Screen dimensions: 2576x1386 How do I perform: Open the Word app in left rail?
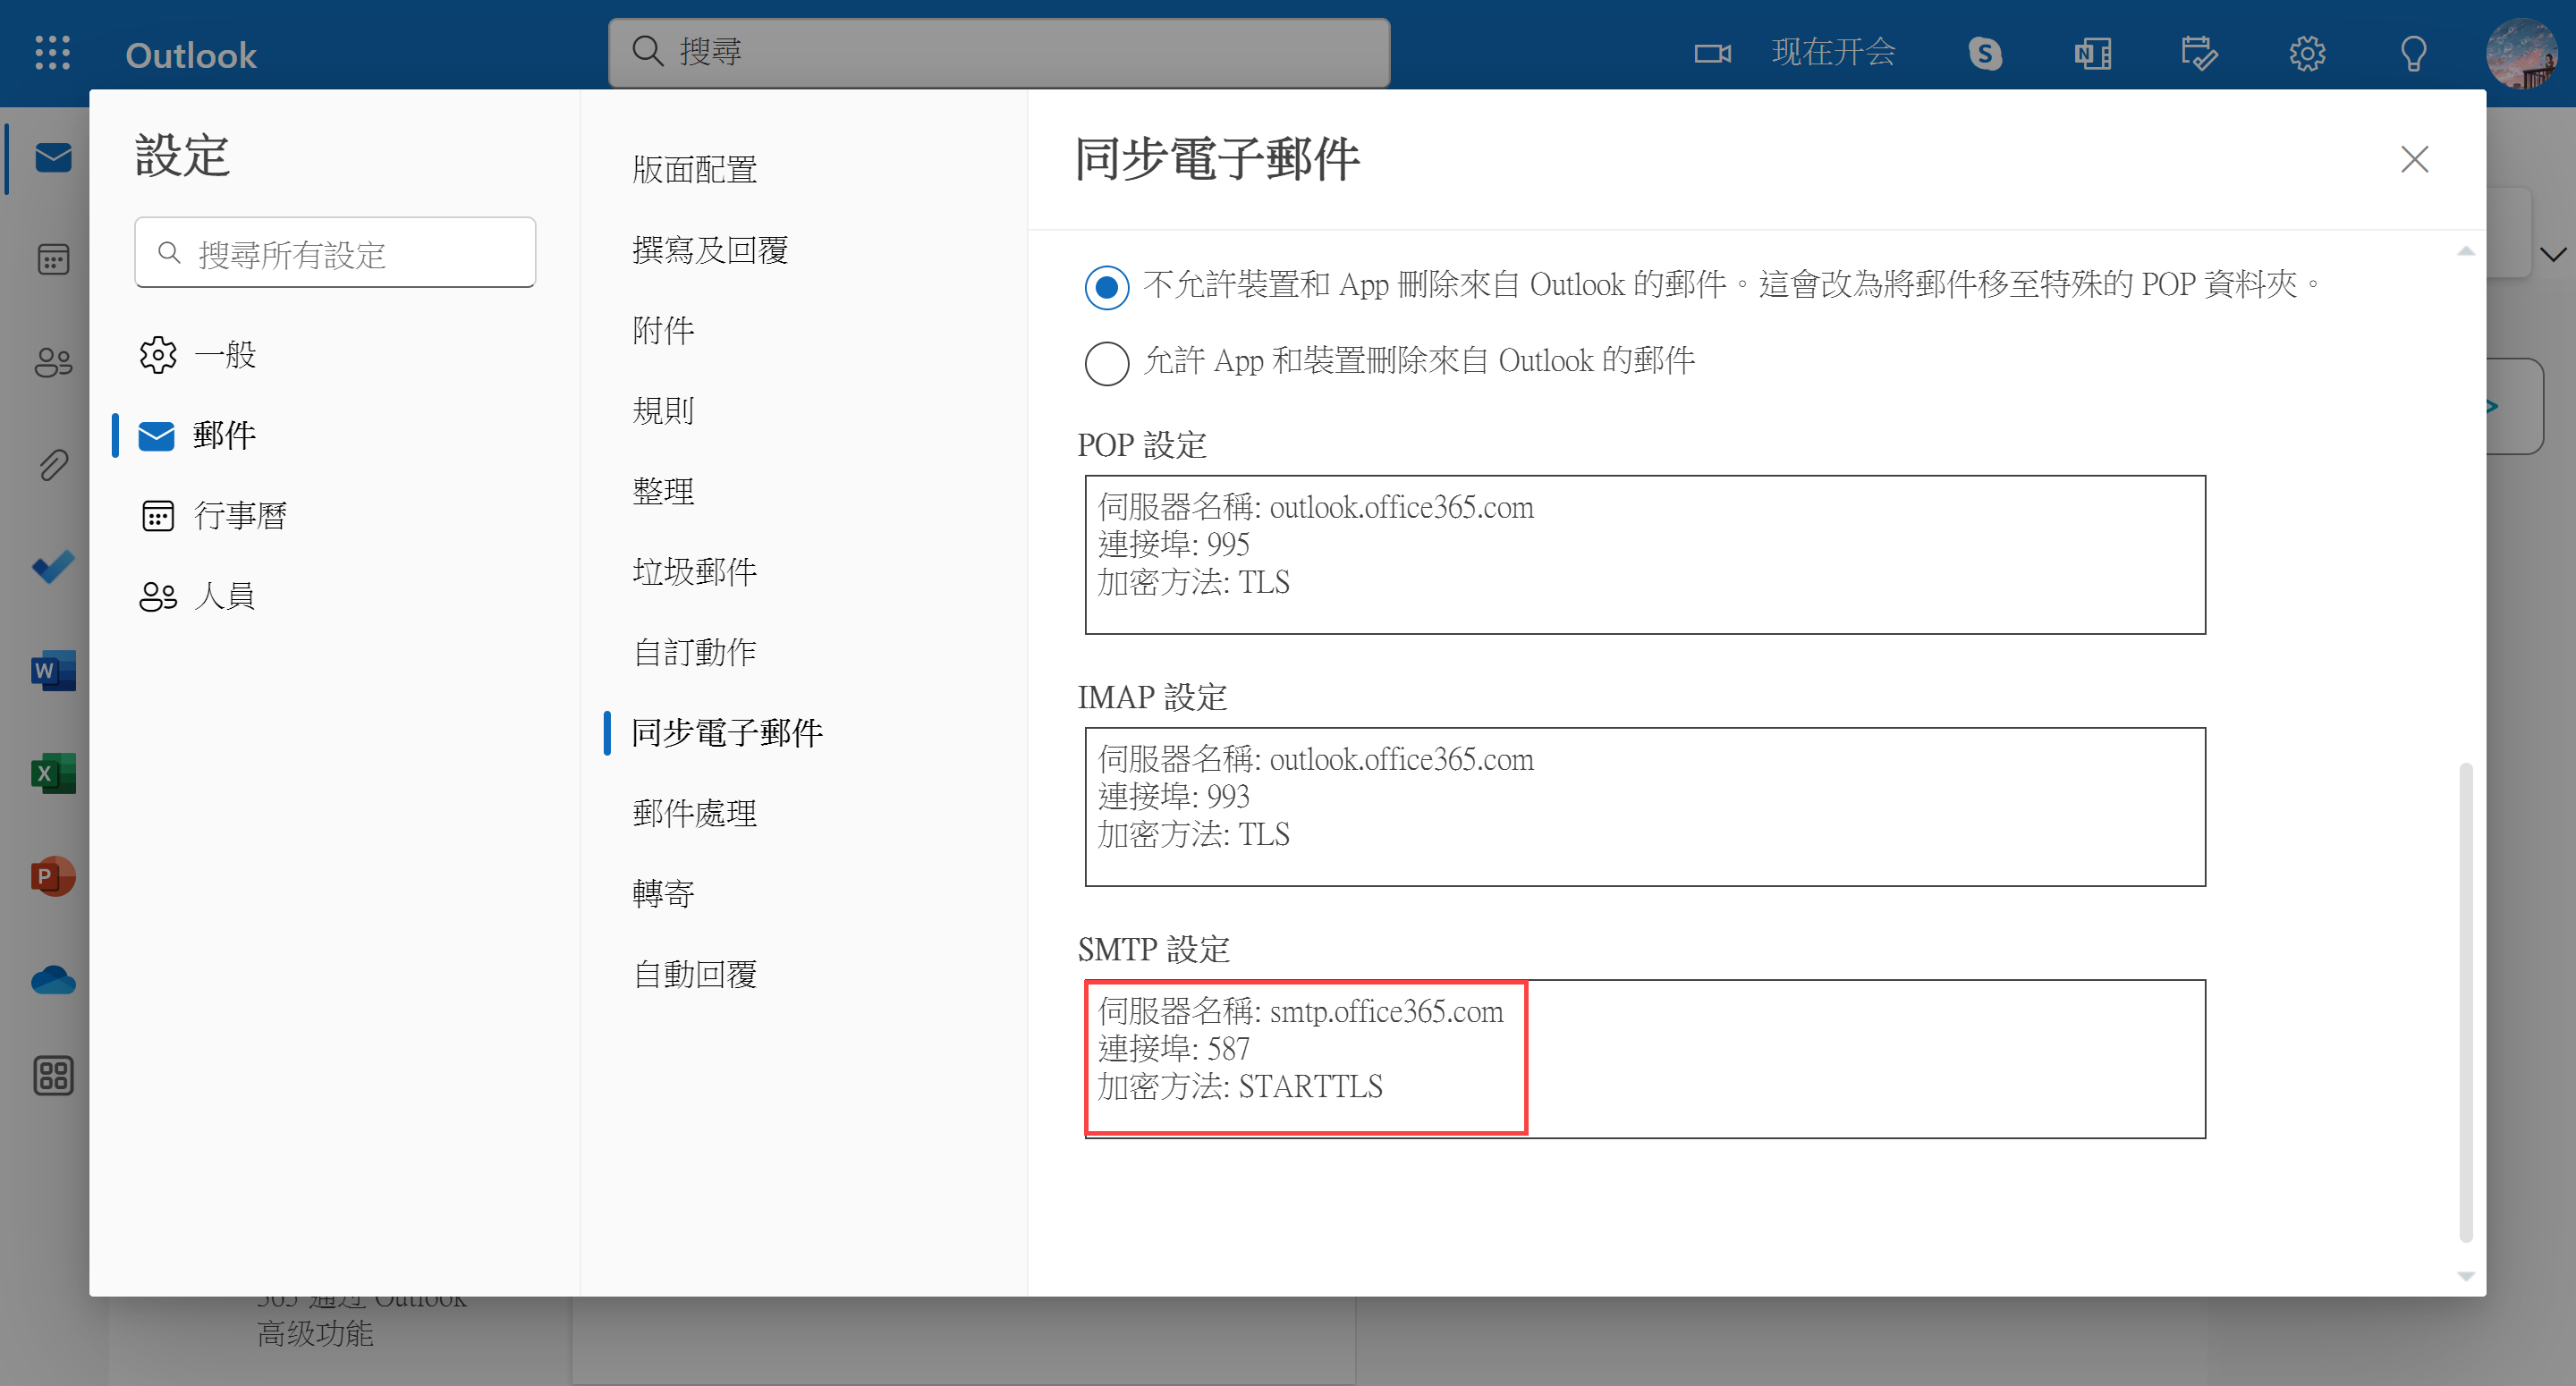(x=53, y=670)
